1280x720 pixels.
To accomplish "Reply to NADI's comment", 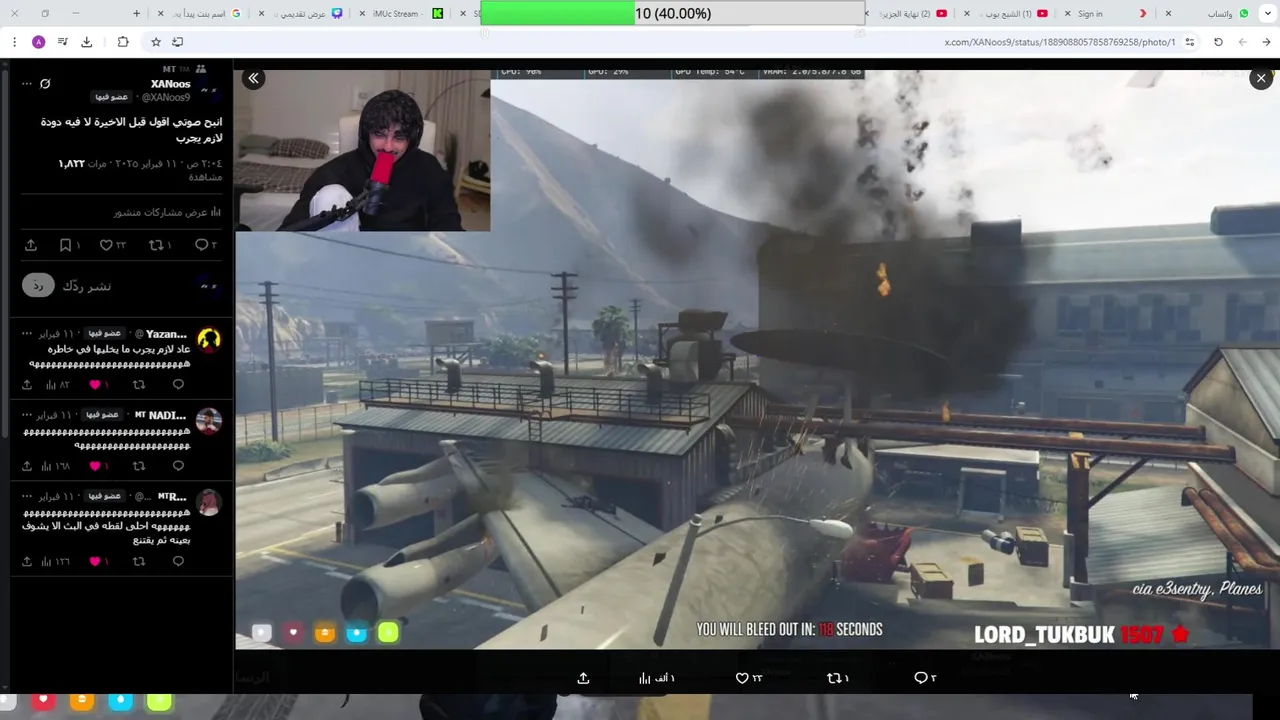I will [178, 466].
